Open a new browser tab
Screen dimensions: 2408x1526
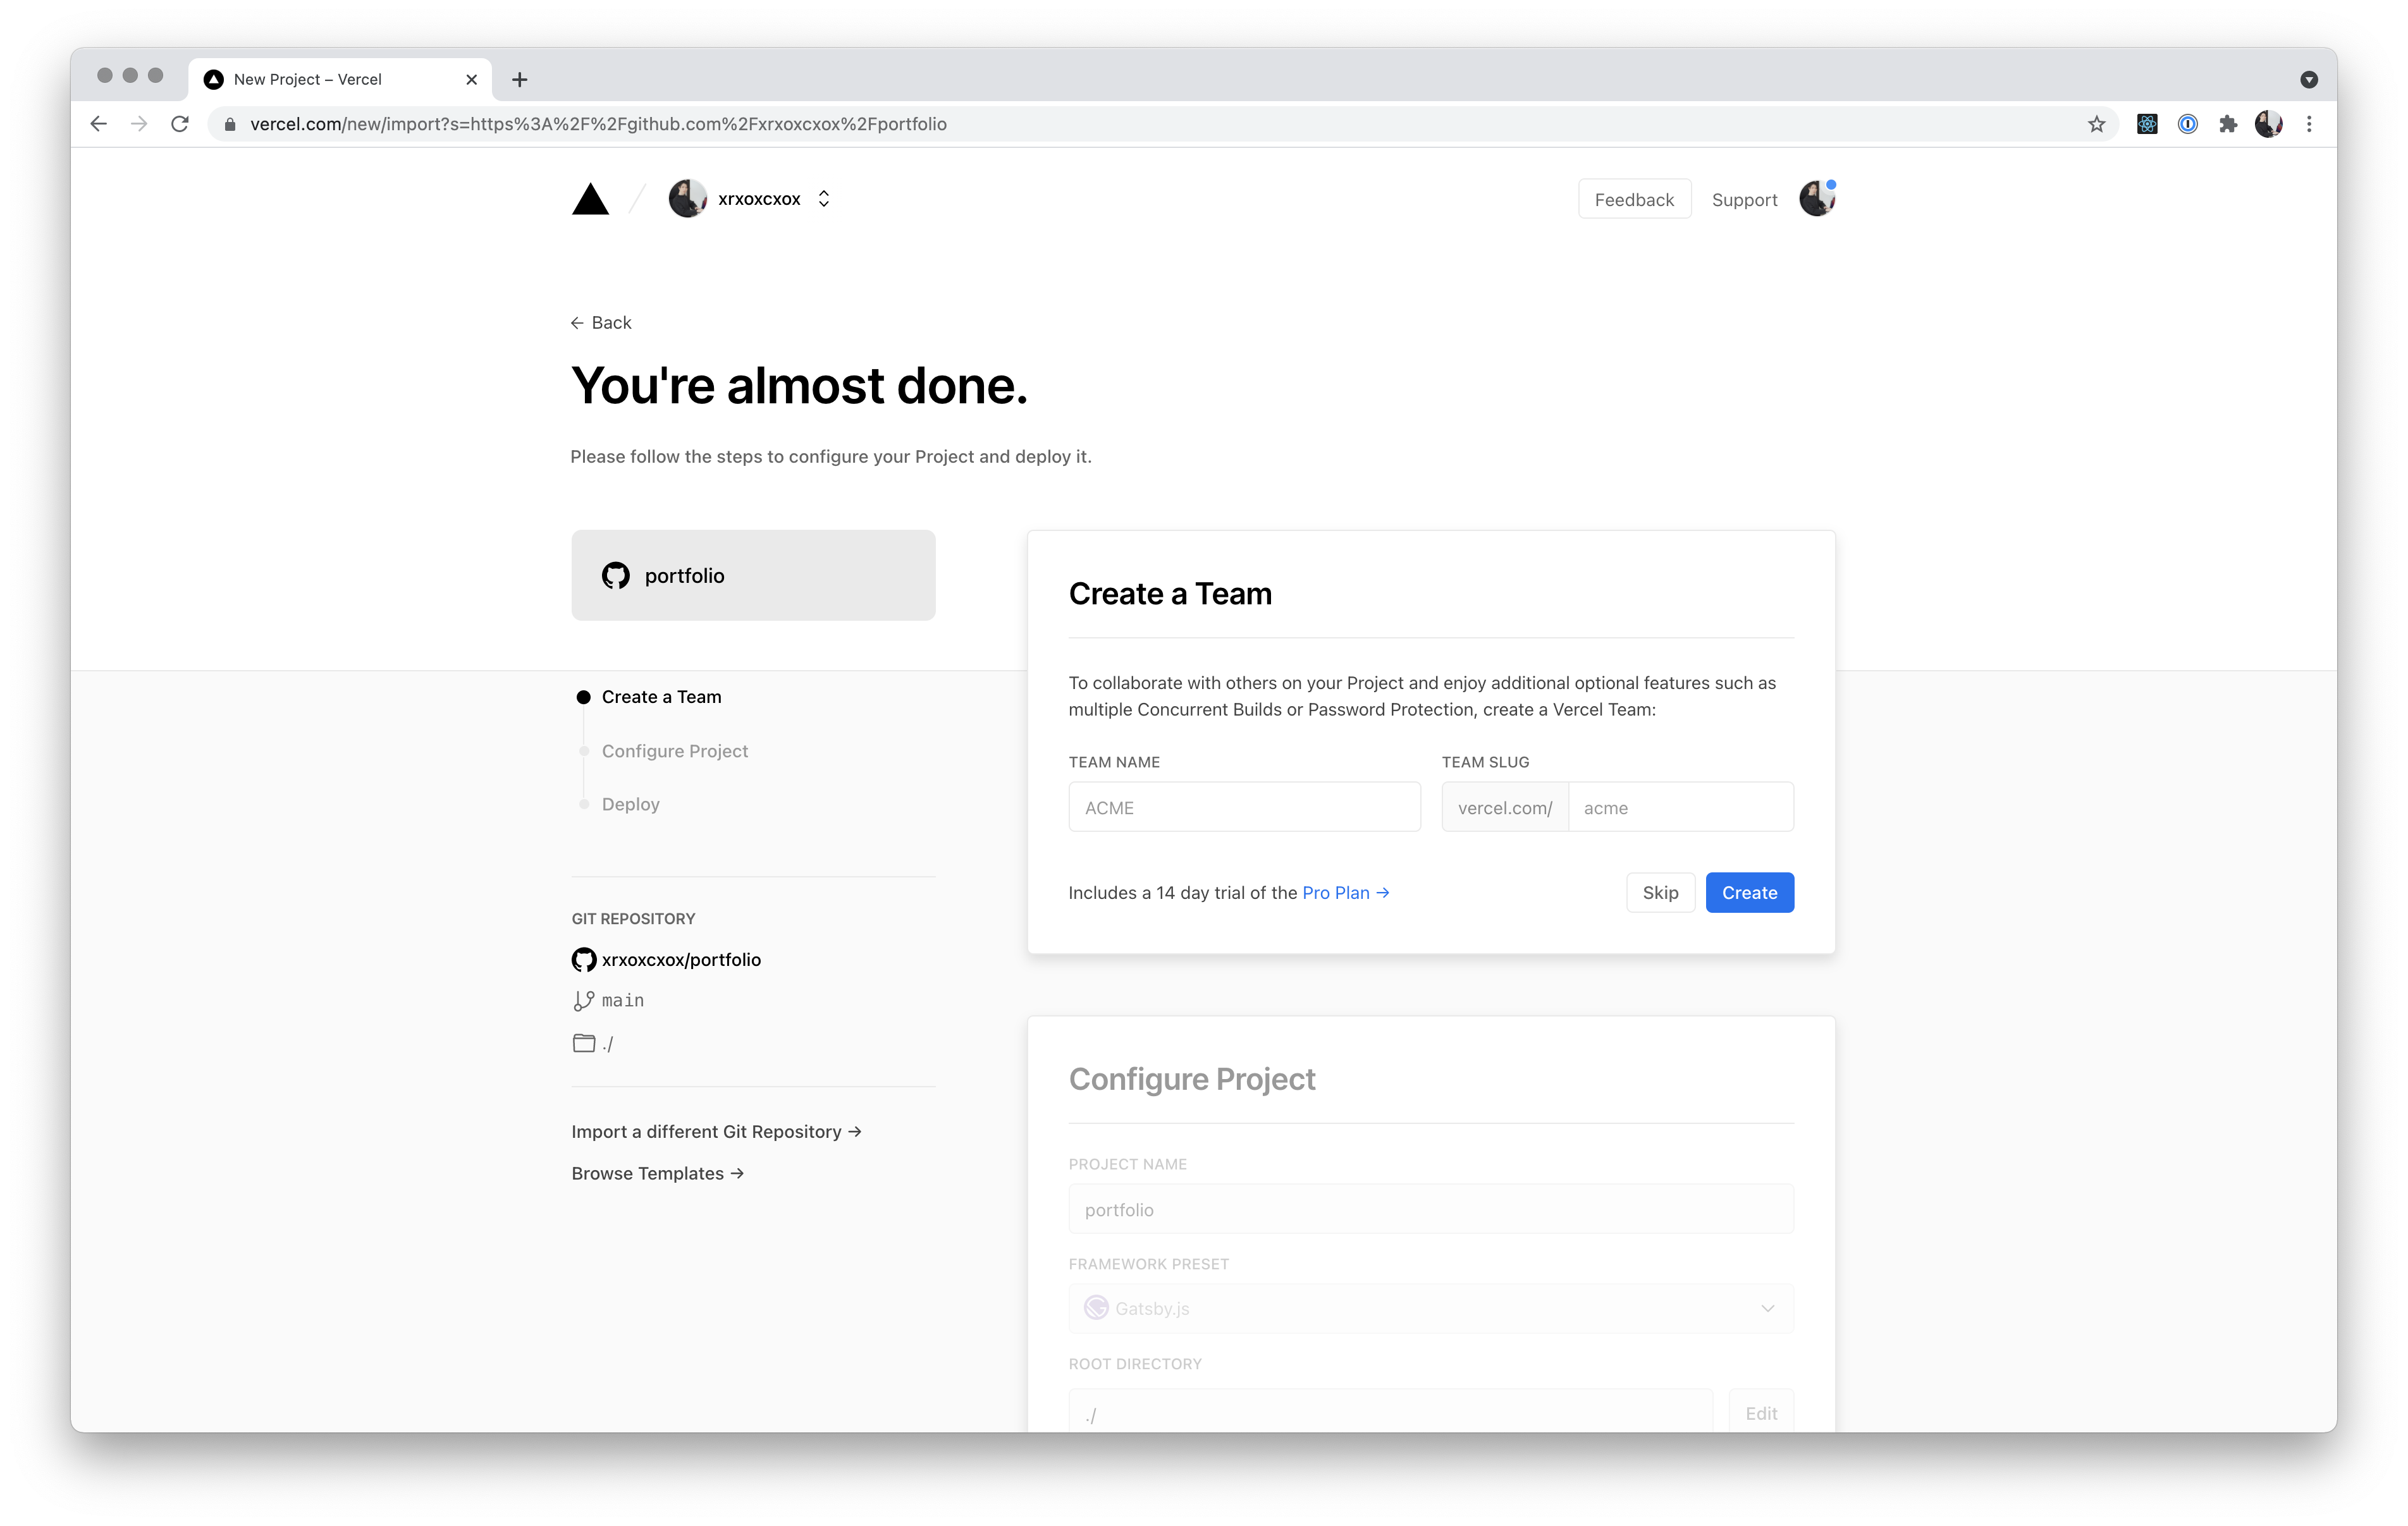[519, 80]
